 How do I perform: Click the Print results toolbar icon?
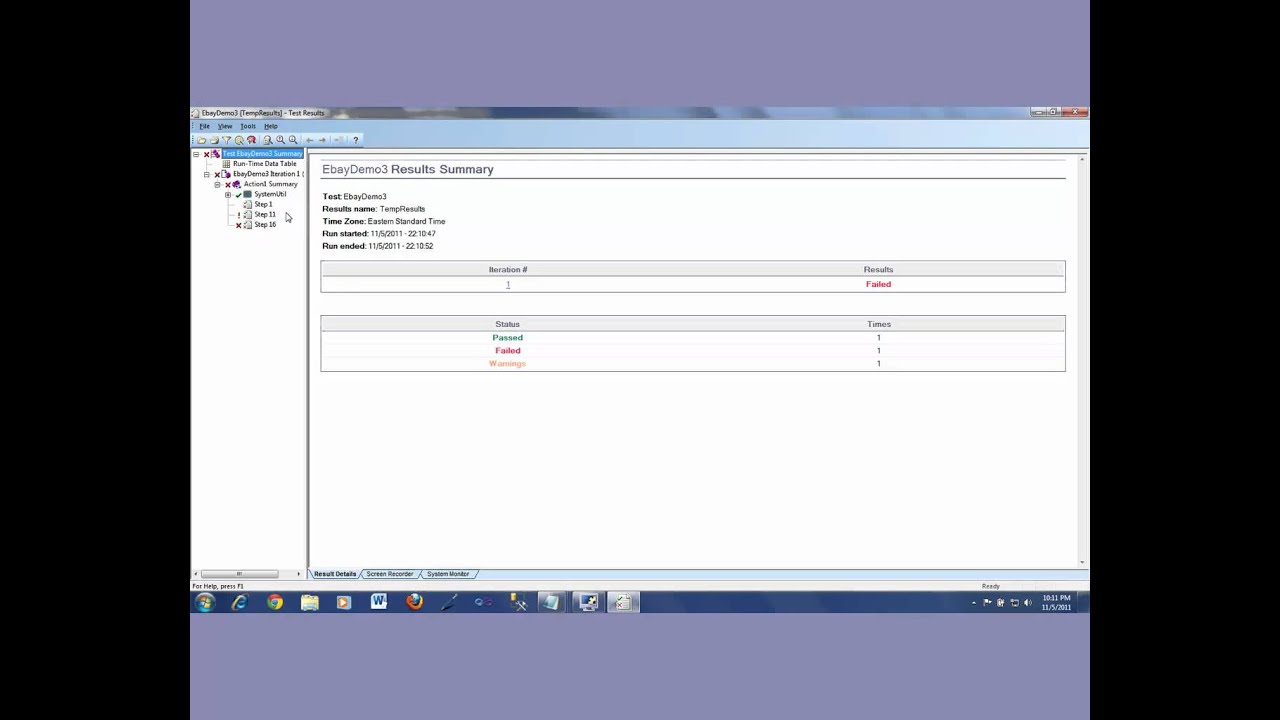click(214, 140)
